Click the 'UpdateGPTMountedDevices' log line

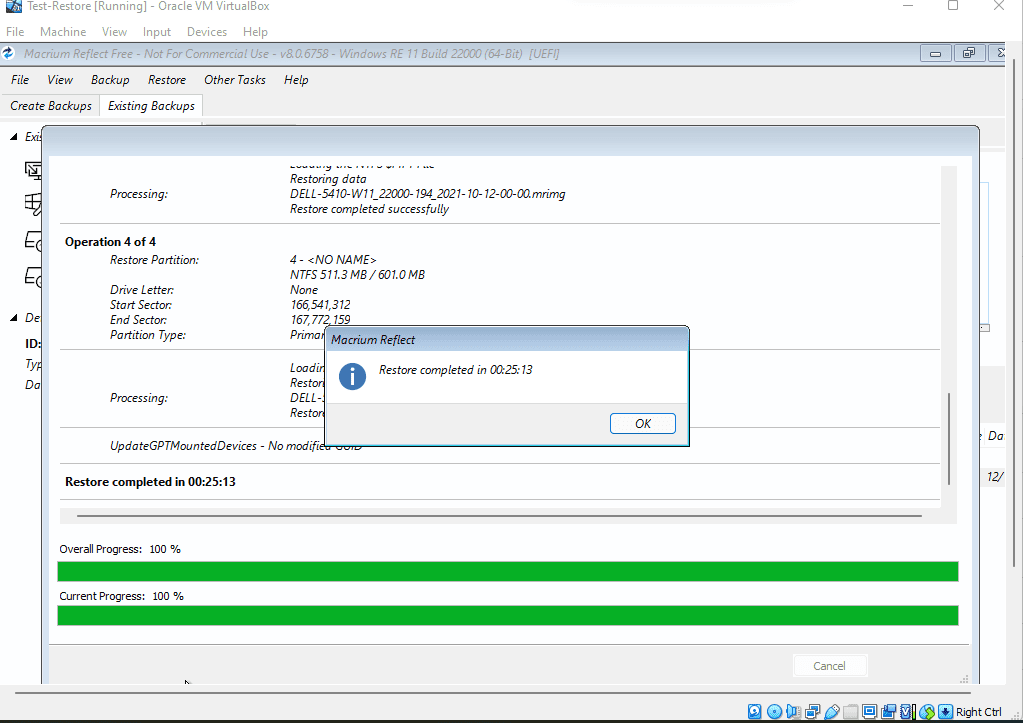[236, 446]
